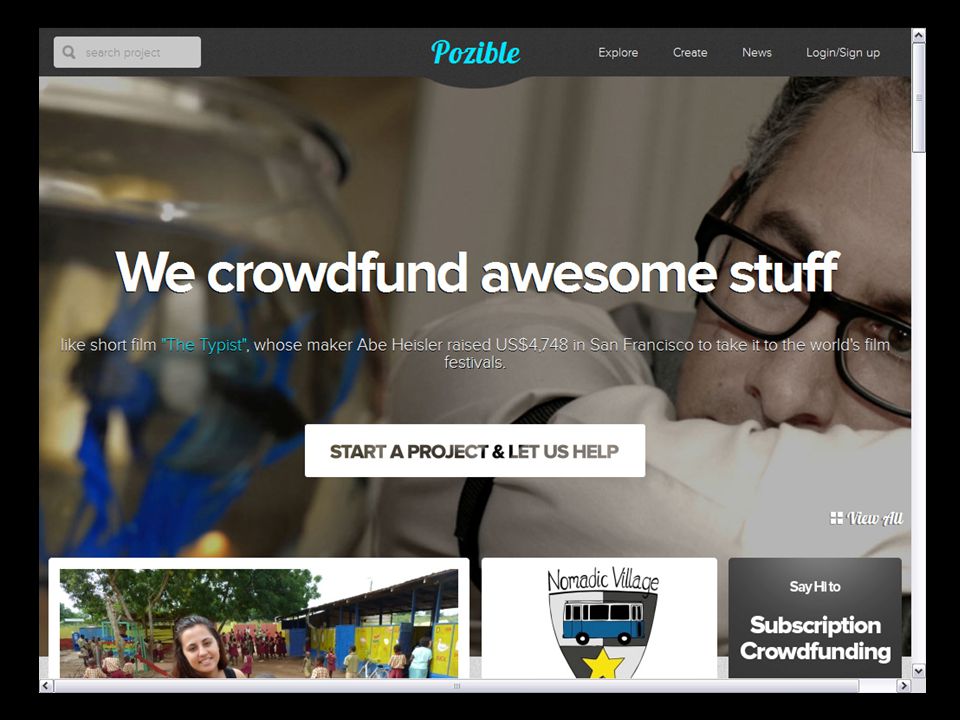Click the magnifying glass search icon

pyautogui.click(x=69, y=52)
